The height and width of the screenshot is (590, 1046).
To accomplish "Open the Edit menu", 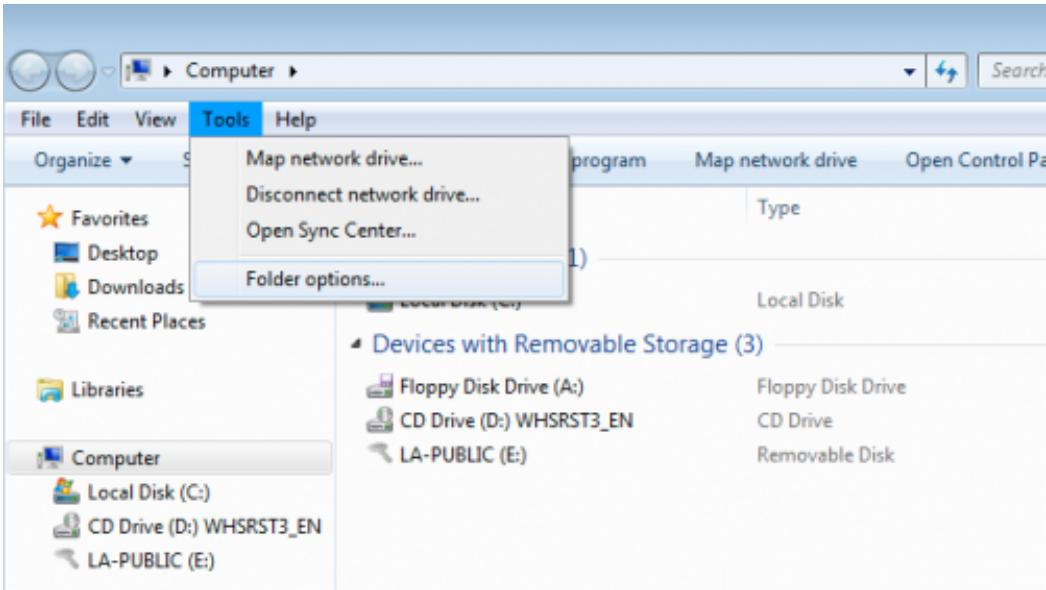I will [x=92, y=119].
